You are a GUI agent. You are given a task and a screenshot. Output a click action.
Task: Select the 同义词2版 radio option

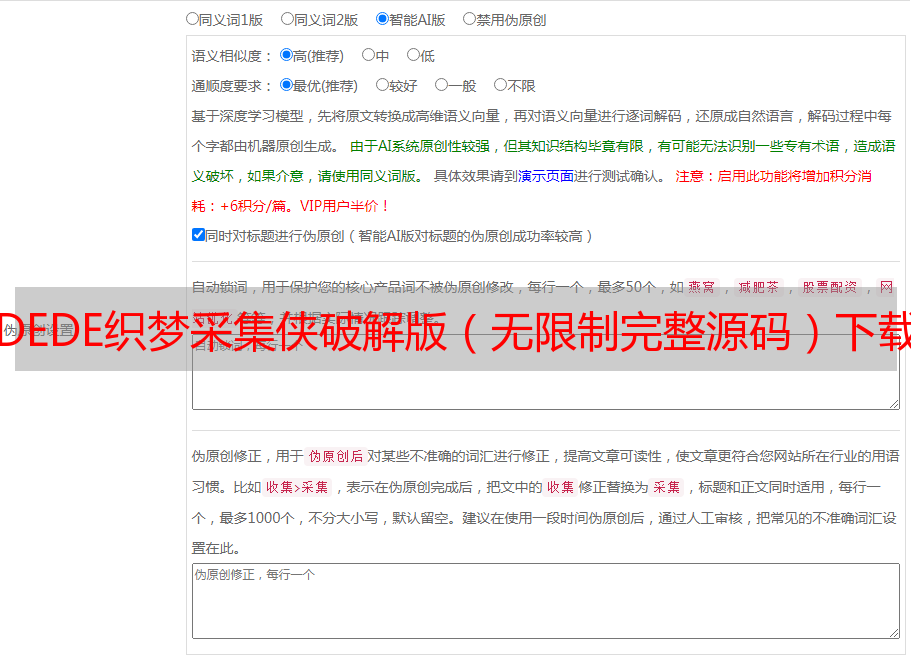(287, 19)
